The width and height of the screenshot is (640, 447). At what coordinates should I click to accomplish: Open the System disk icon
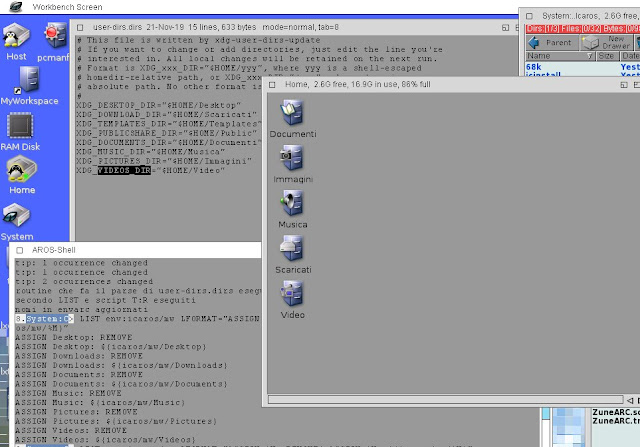click(x=17, y=222)
